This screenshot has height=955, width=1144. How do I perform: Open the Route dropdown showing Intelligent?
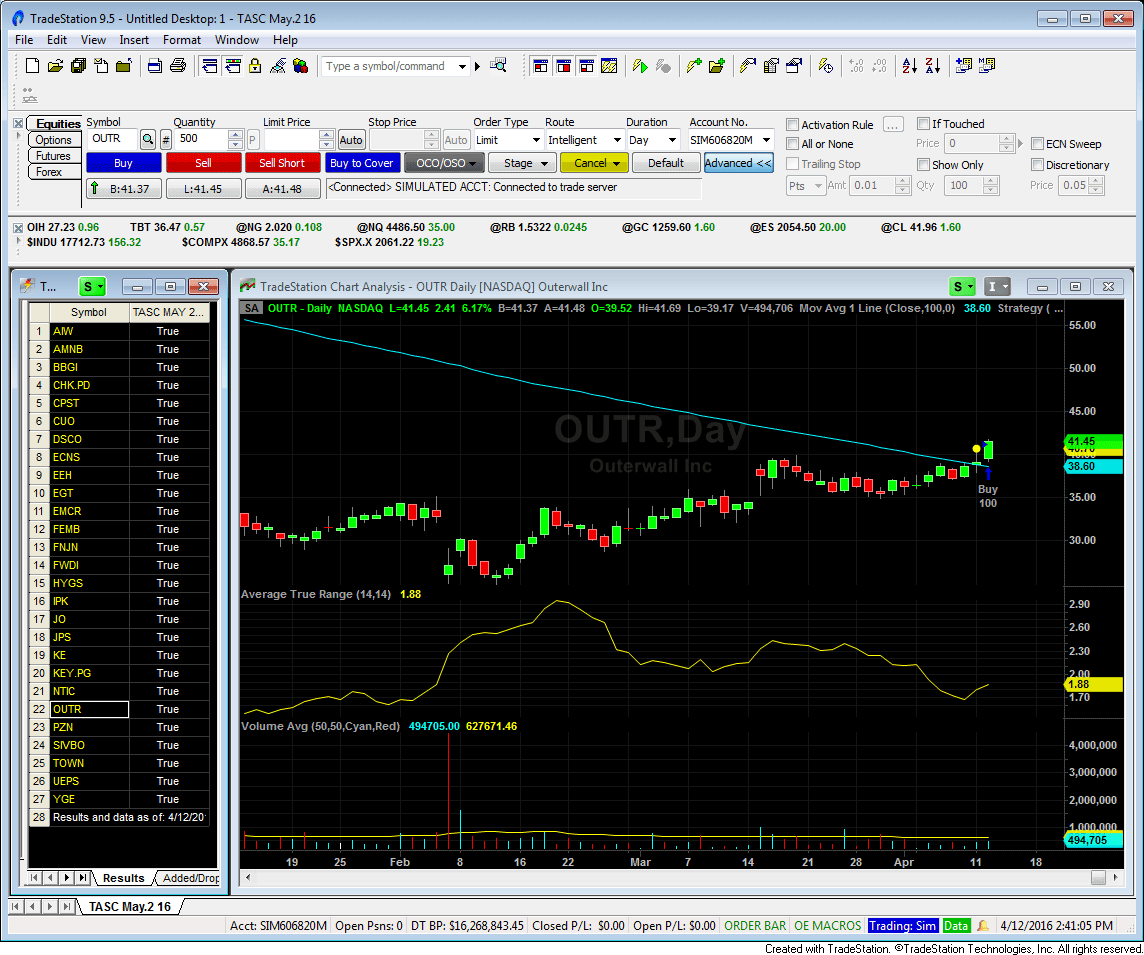(x=617, y=140)
